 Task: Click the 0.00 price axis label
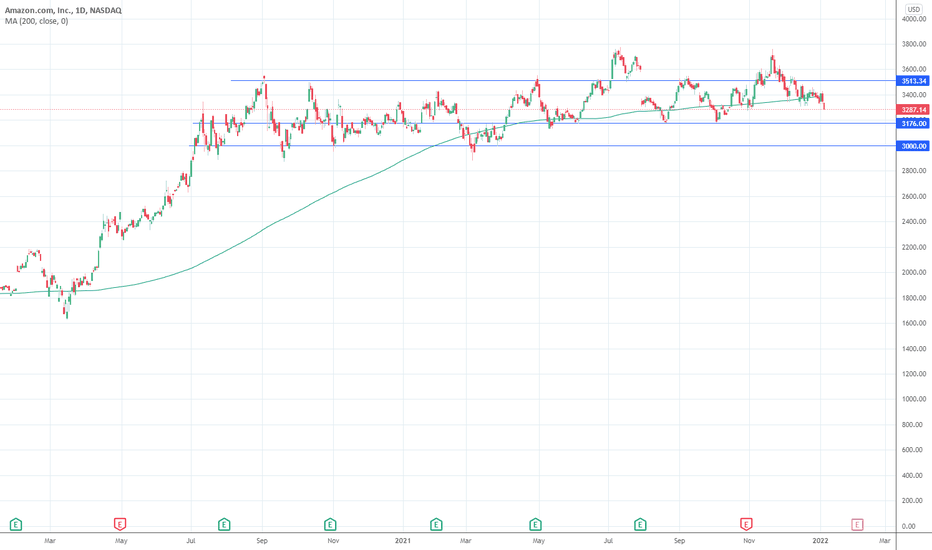[909, 526]
